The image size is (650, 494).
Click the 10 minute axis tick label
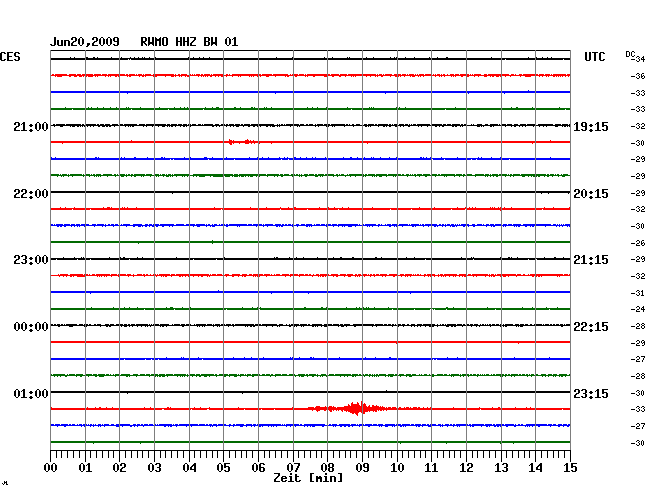(397, 468)
